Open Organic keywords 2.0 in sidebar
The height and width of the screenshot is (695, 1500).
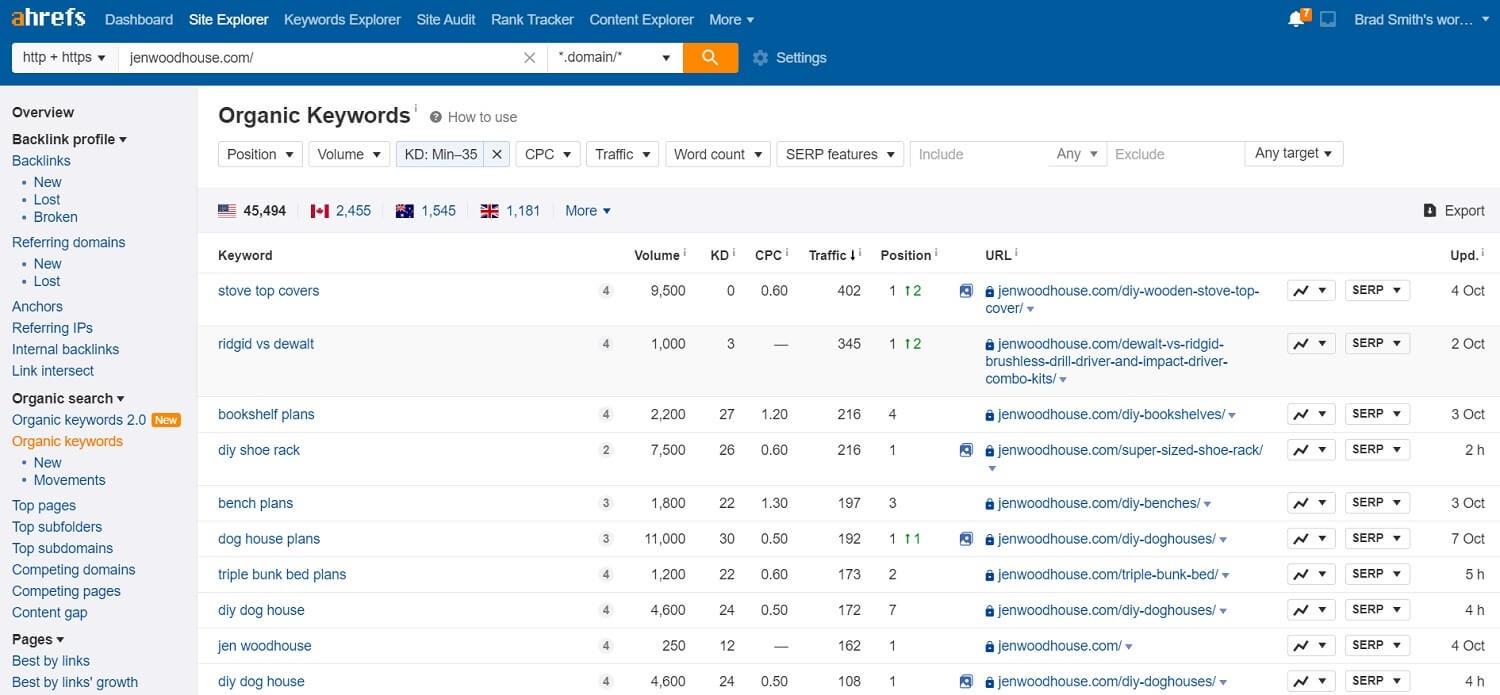coord(81,420)
